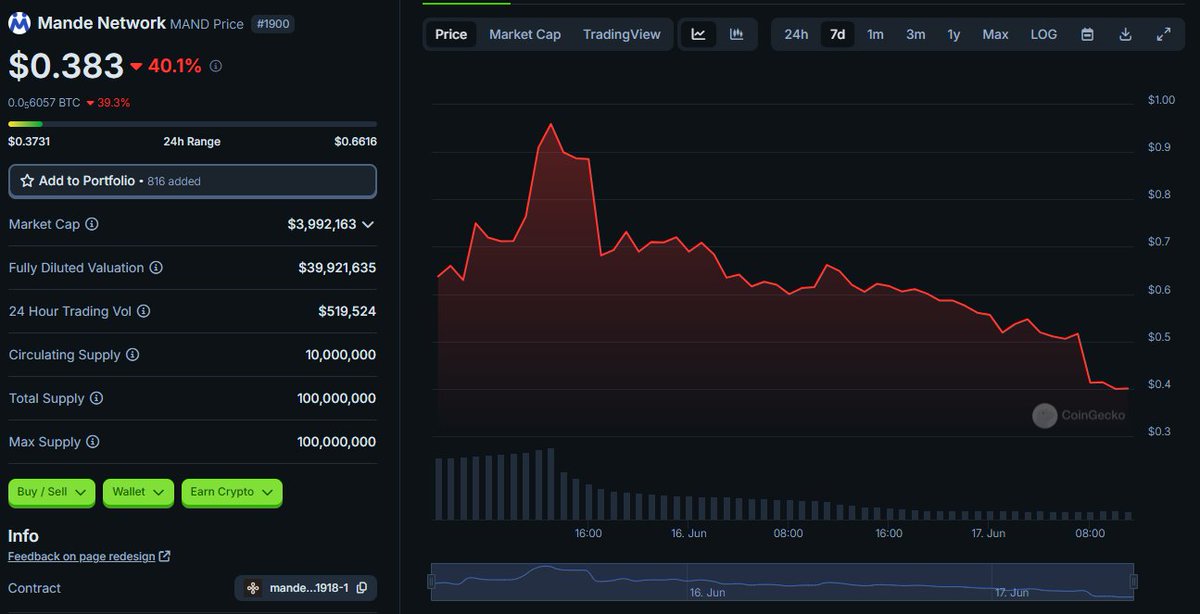Click $519,524 trading volume value

pyautogui.click(x=347, y=311)
